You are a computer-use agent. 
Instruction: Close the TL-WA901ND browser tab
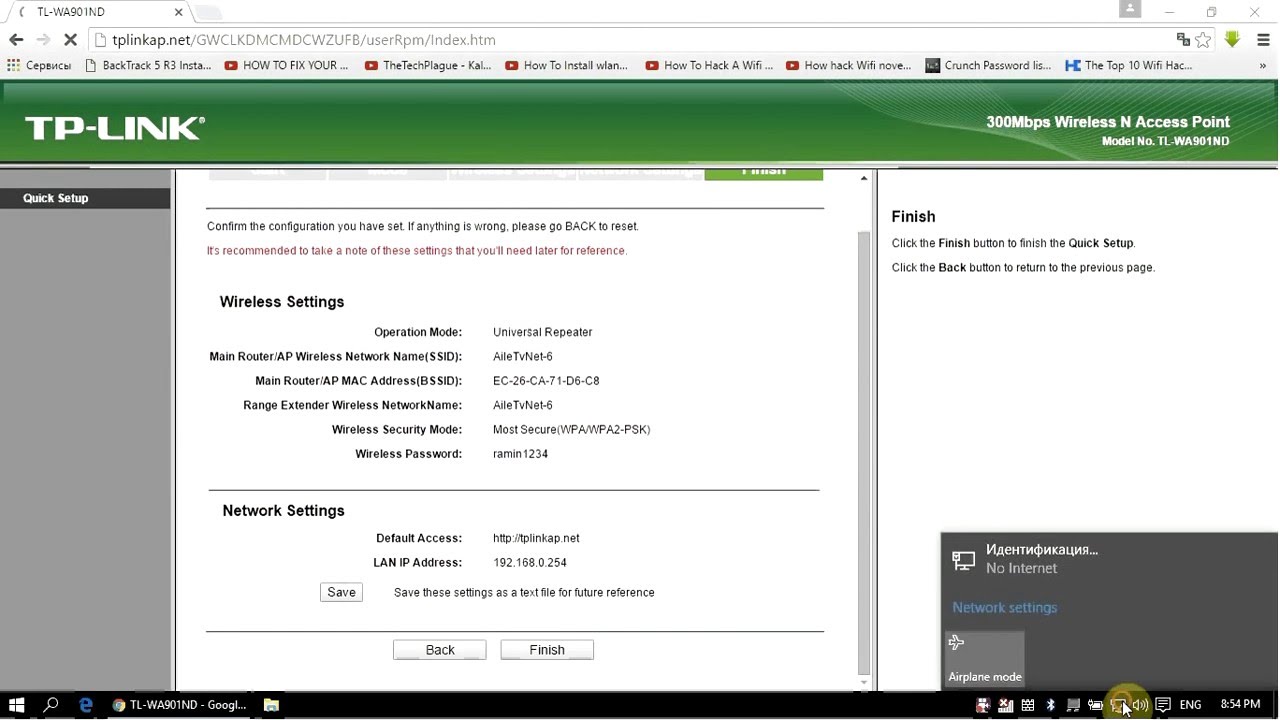179,12
